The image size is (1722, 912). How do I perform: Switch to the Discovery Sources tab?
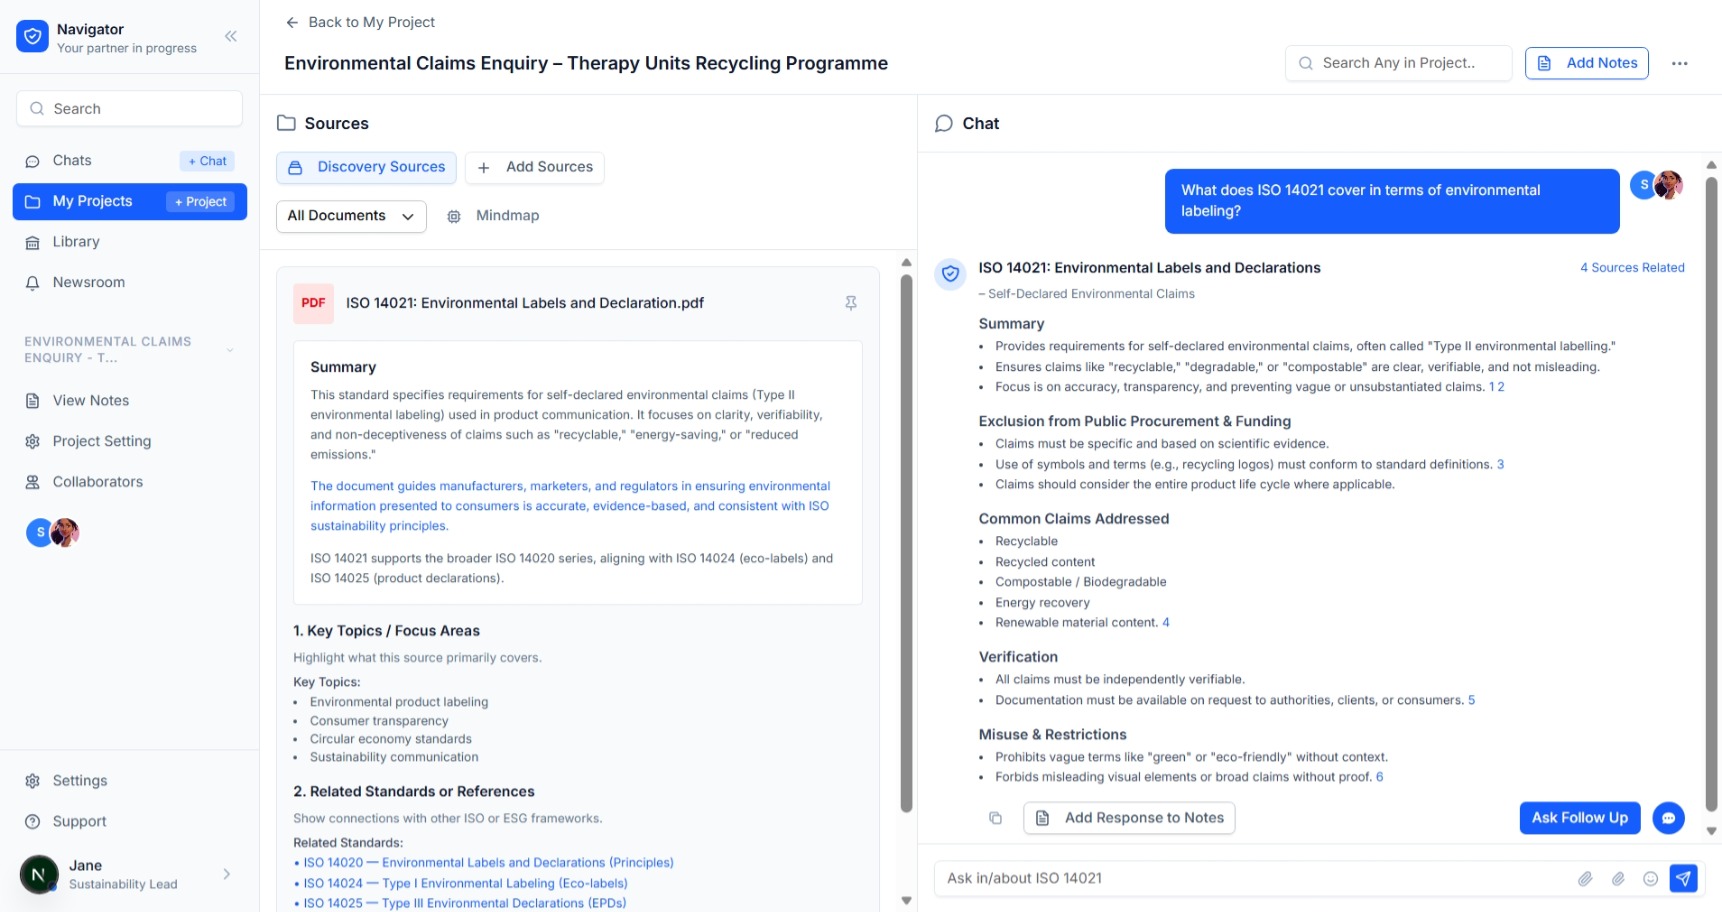(x=366, y=167)
